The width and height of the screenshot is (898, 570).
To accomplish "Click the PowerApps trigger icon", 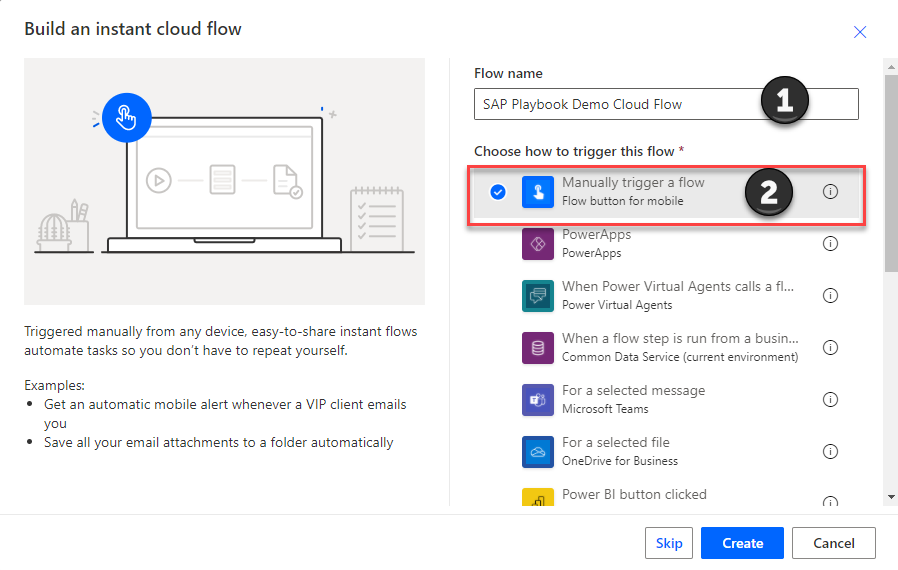I will click(x=538, y=244).
